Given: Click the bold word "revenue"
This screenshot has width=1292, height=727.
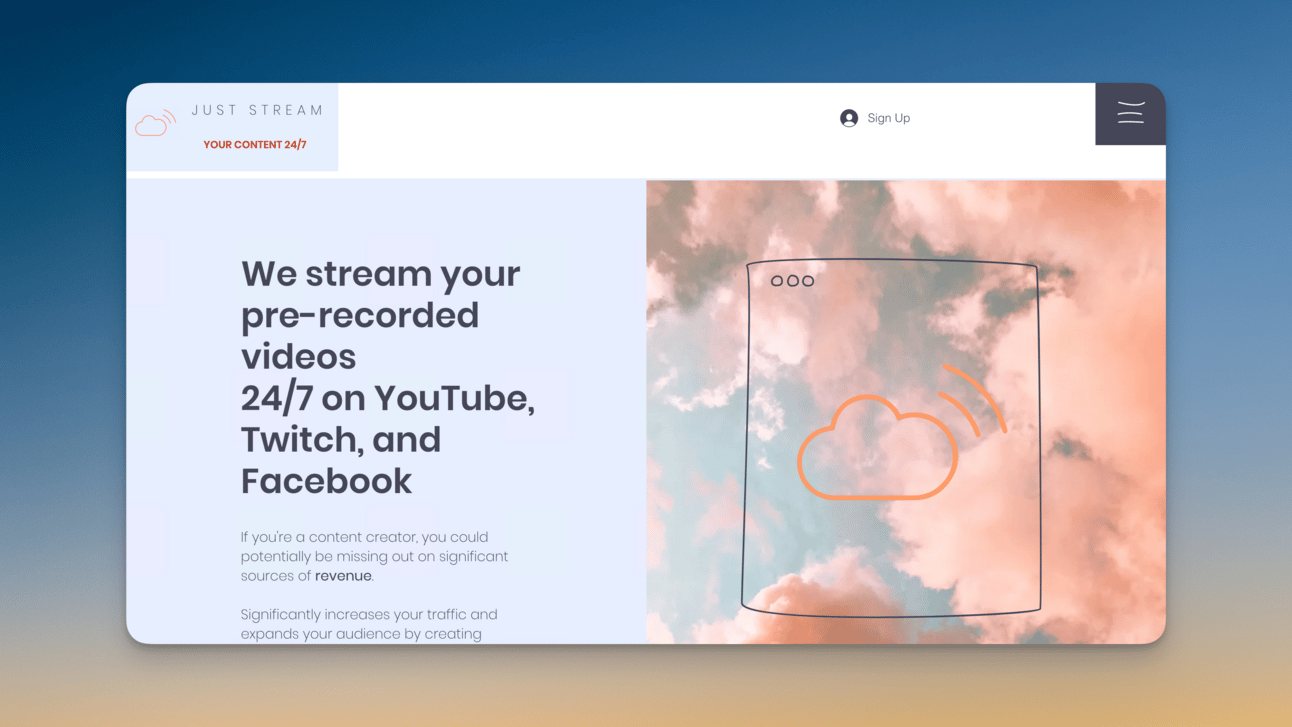Looking at the screenshot, I should point(343,576).
